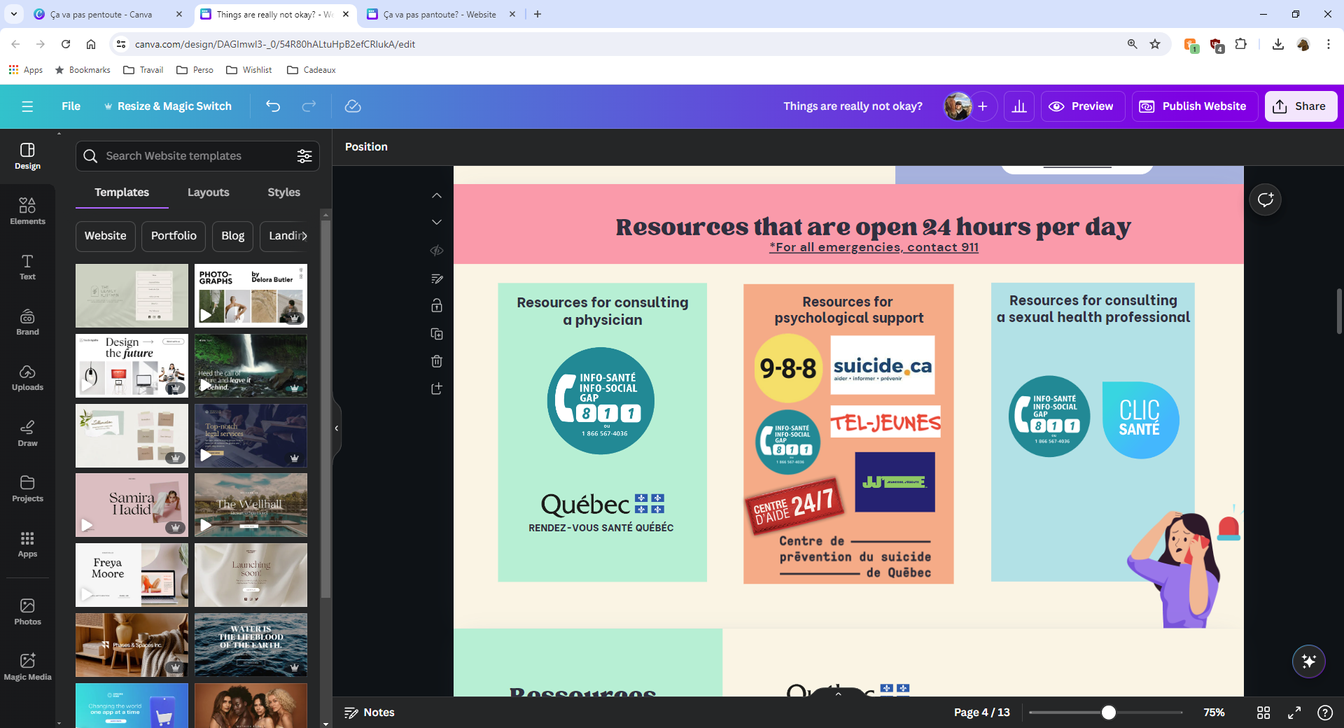Image resolution: width=1344 pixels, height=728 pixels.
Task: Open the Notes panel
Action: (369, 712)
